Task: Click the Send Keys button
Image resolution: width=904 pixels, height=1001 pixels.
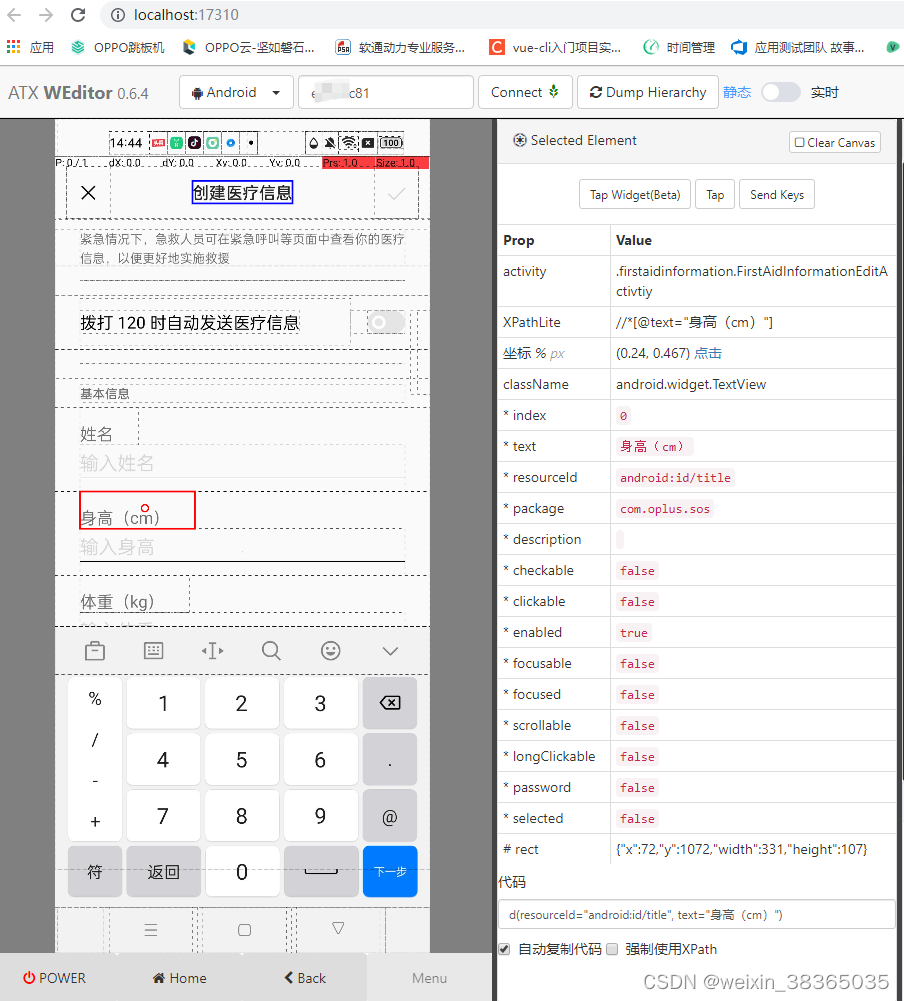Action: pos(777,194)
